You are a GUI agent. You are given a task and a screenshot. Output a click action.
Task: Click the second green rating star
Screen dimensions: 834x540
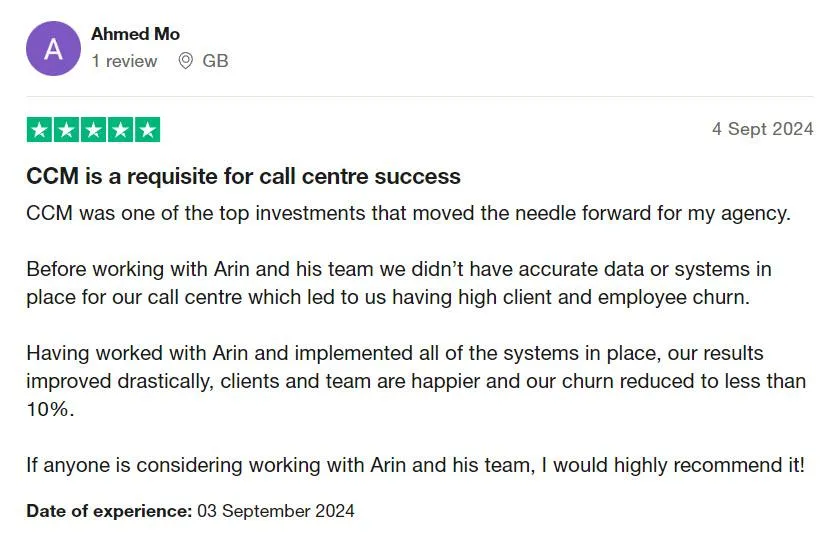(66, 130)
